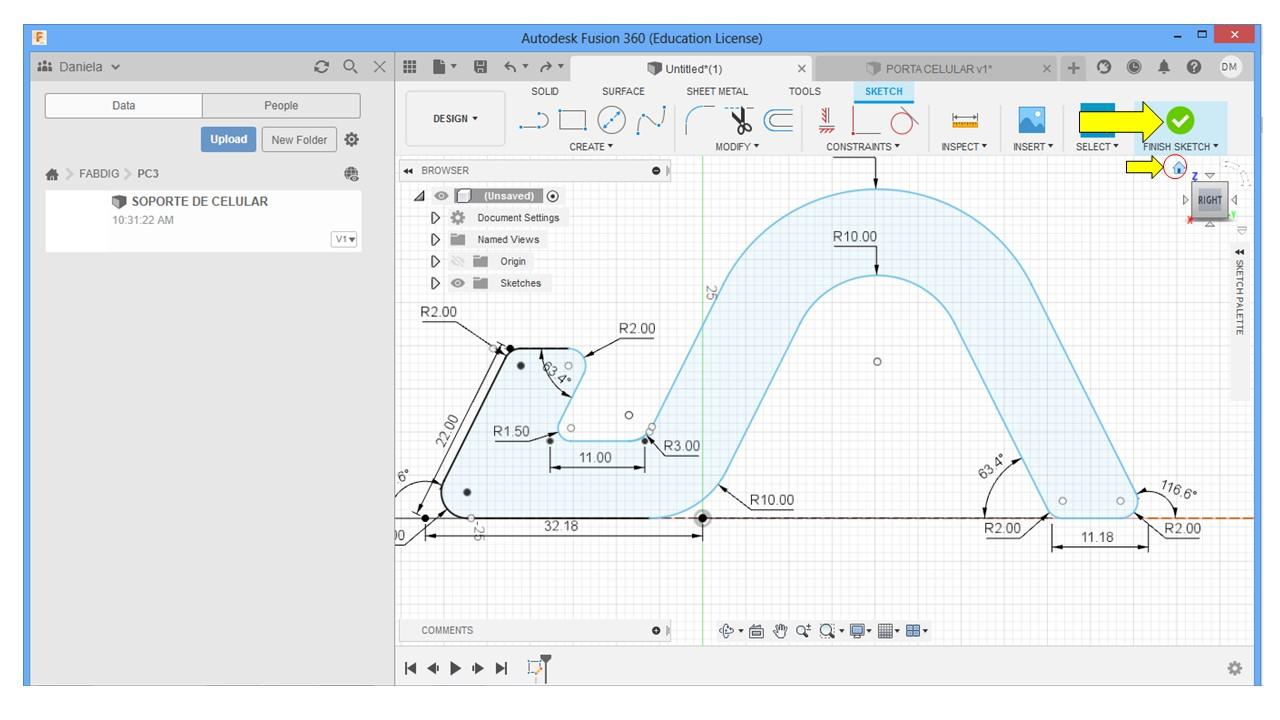Search in the data panel

tap(350, 68)
